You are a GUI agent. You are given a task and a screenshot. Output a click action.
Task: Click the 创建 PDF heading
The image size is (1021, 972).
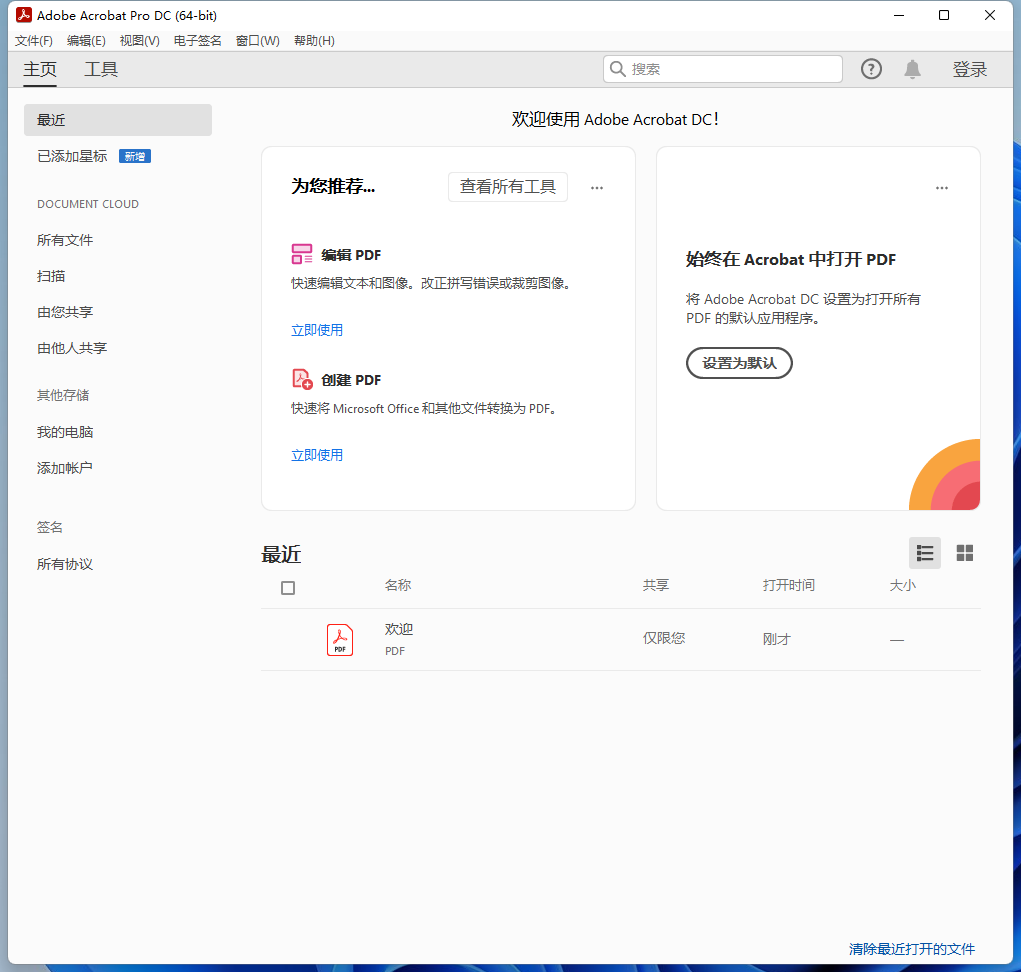tap(351, 380)
